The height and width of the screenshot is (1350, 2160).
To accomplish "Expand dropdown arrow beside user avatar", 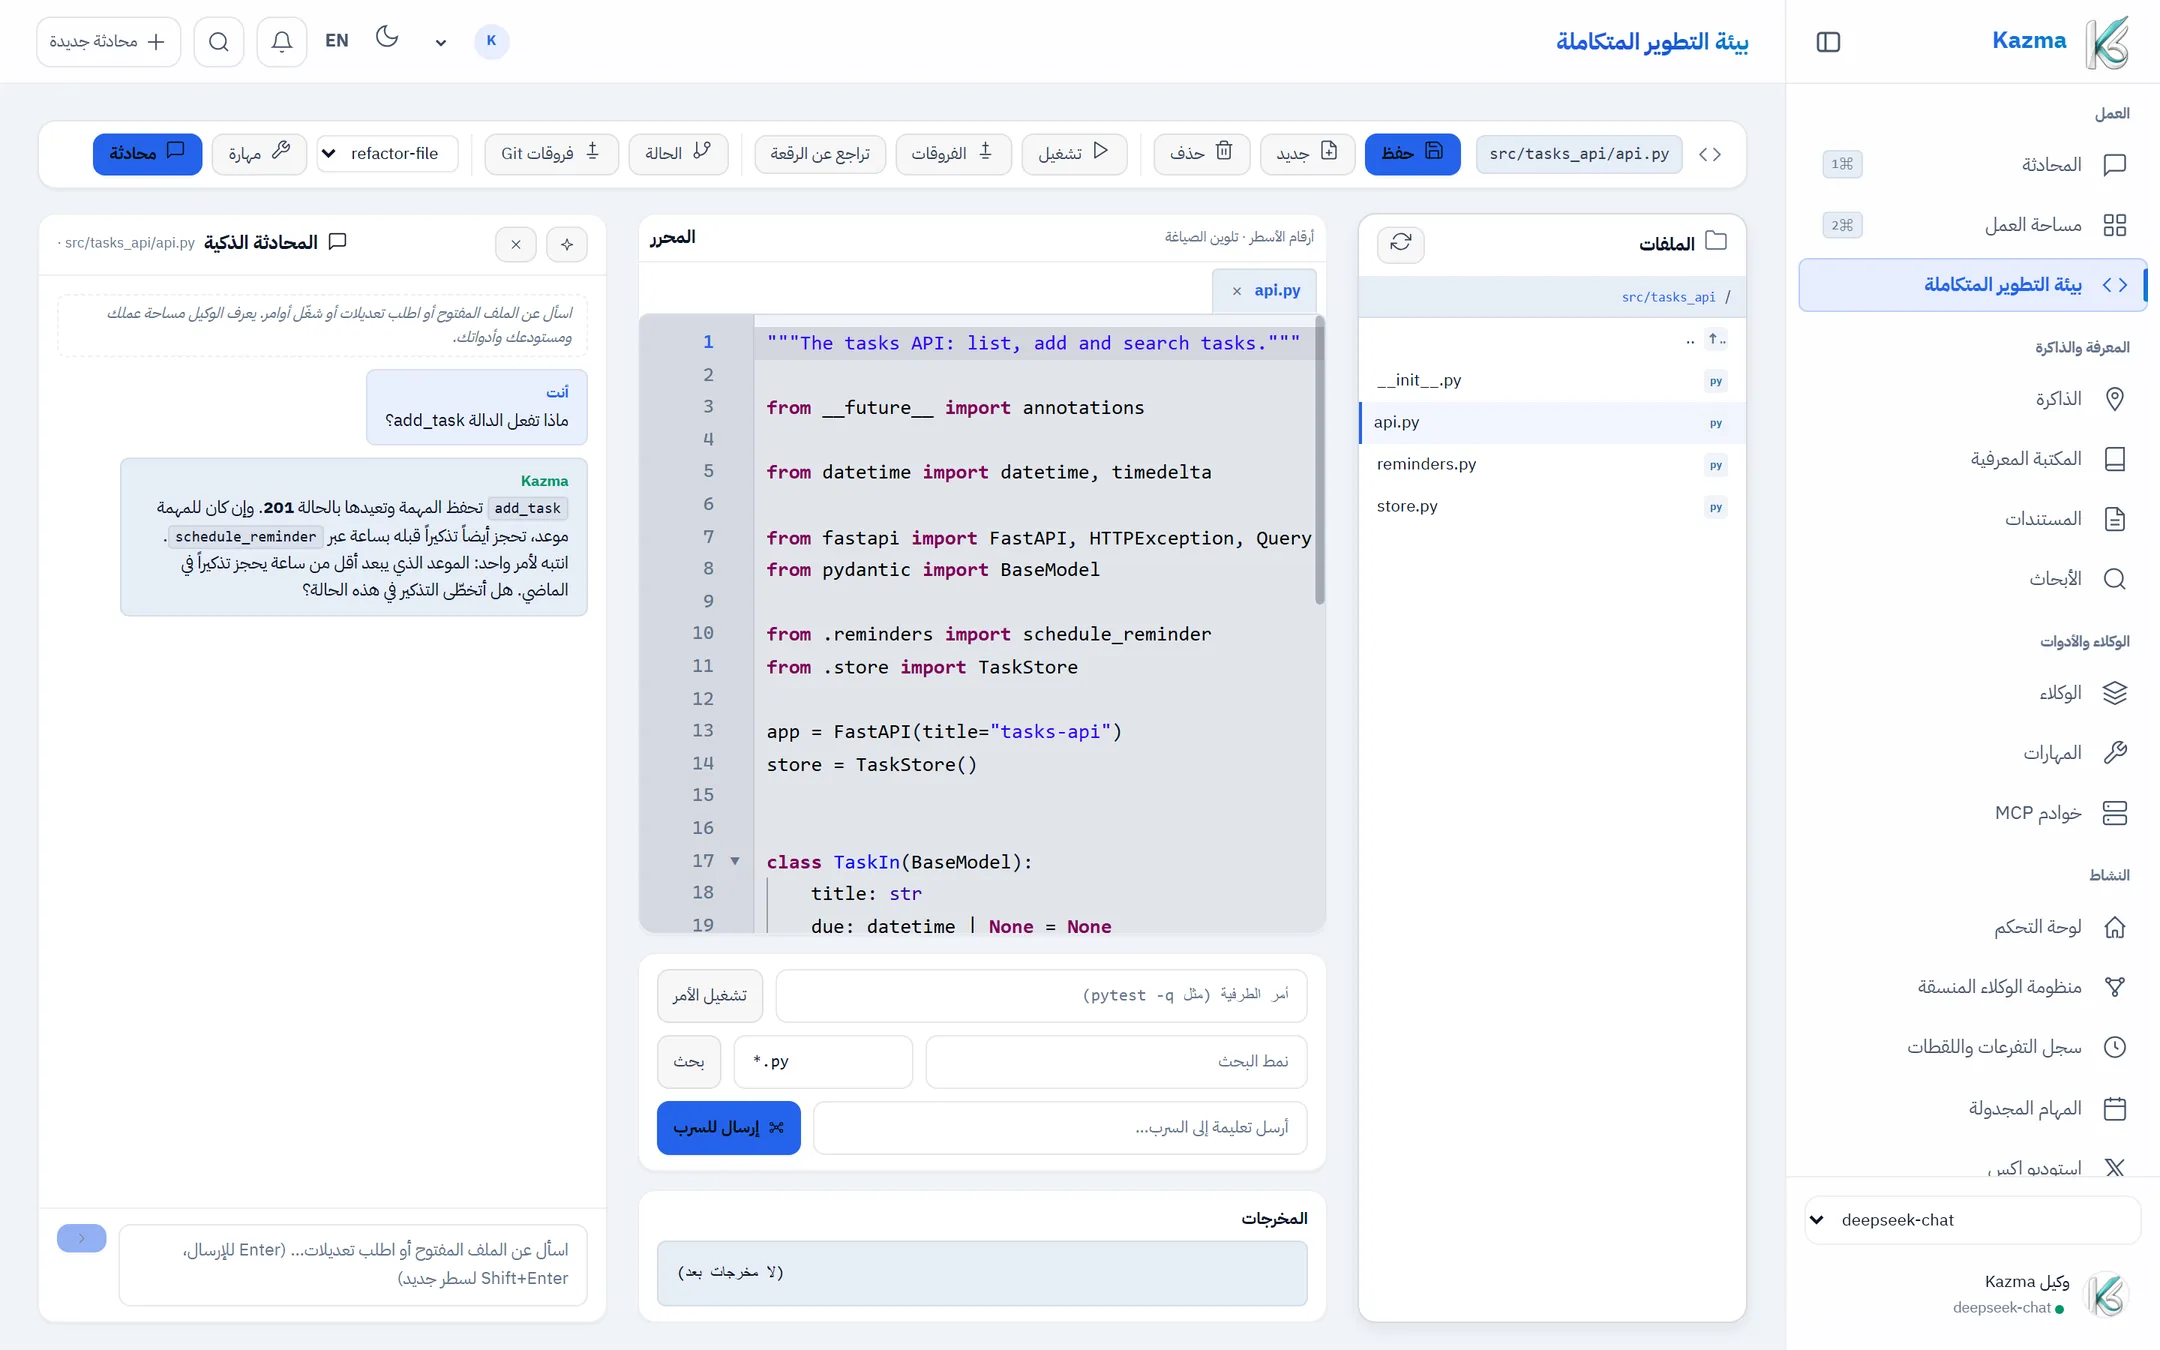I will point(440,43).
